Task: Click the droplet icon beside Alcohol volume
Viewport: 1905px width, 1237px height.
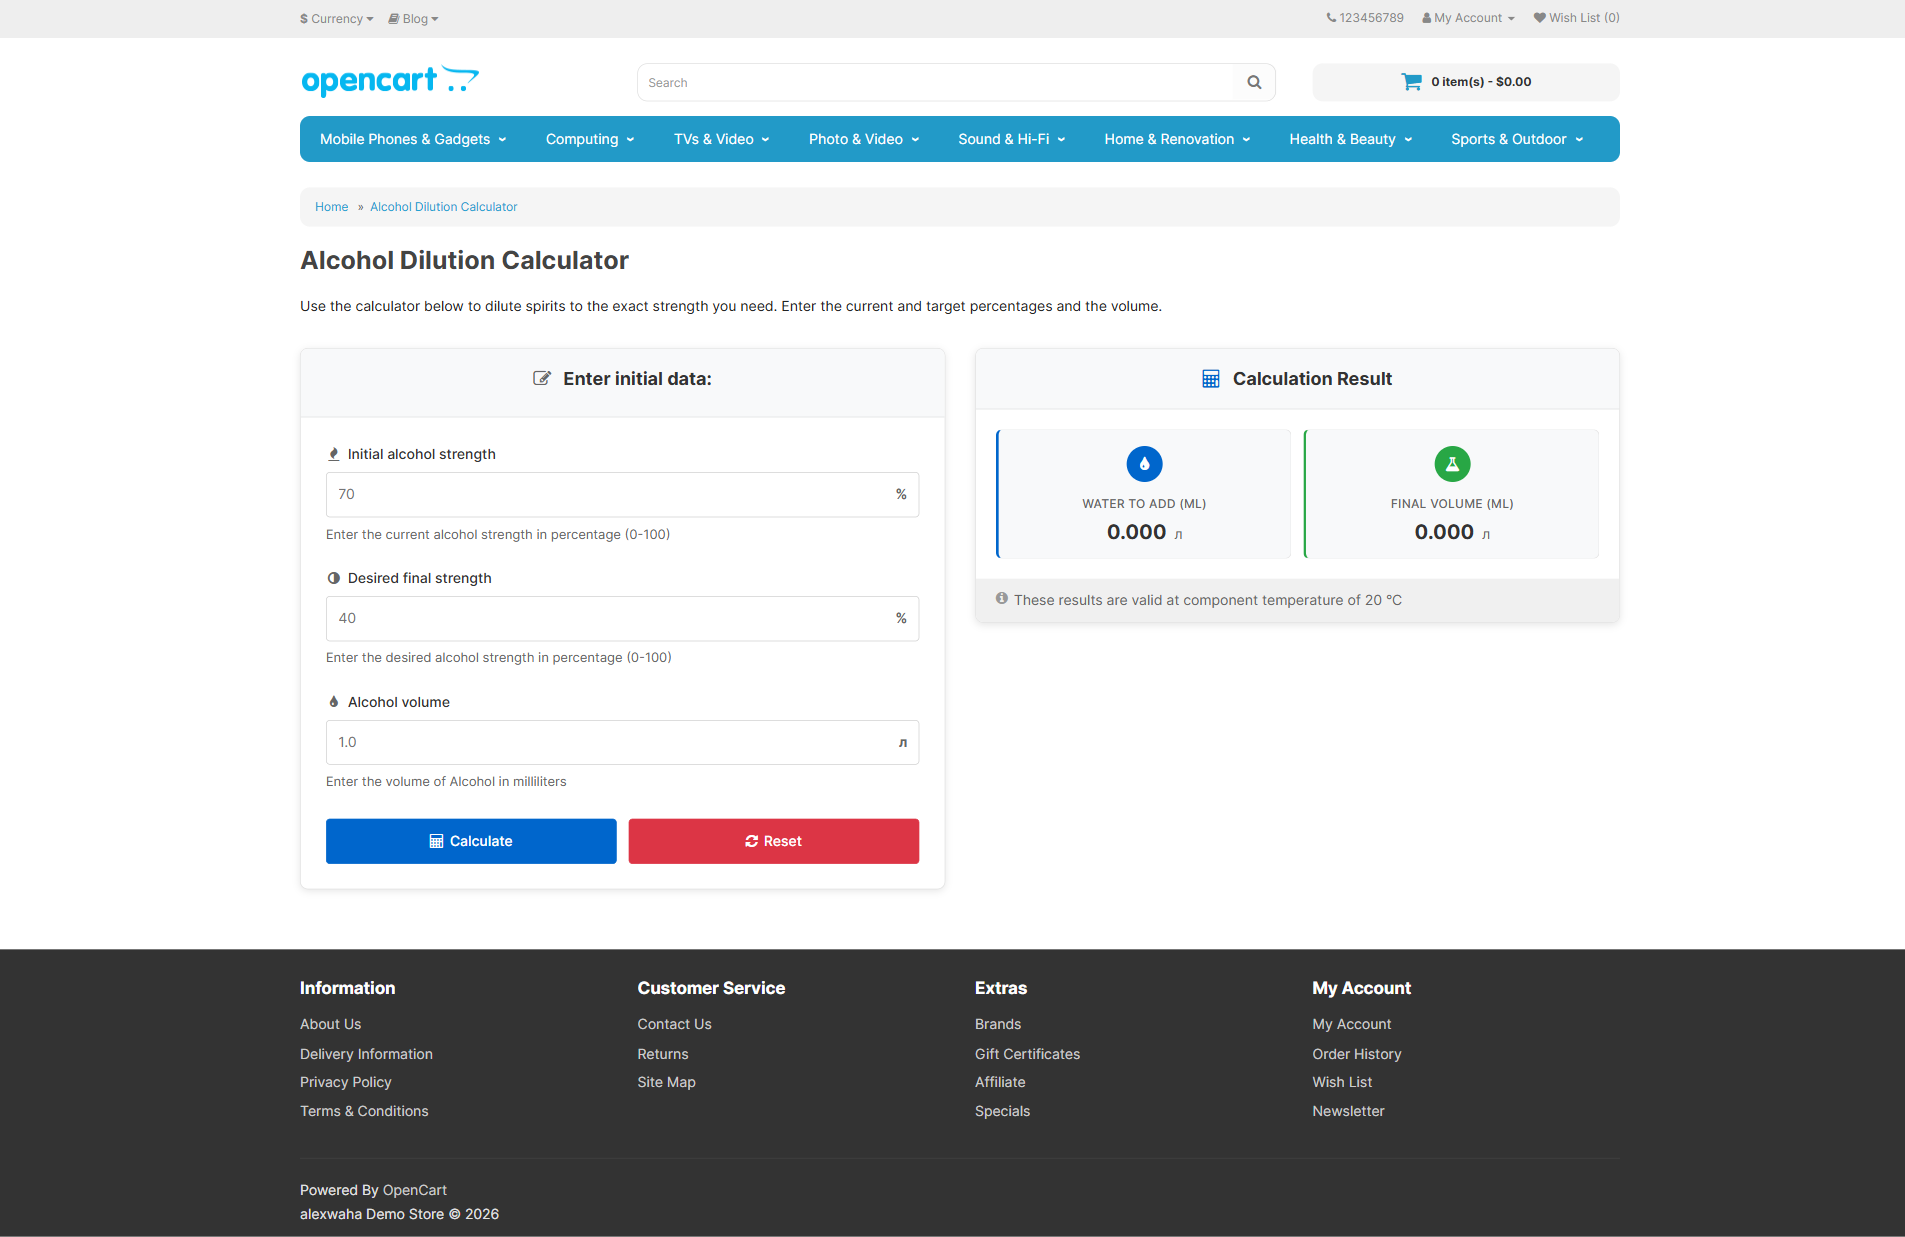Action: coord(334,702)
